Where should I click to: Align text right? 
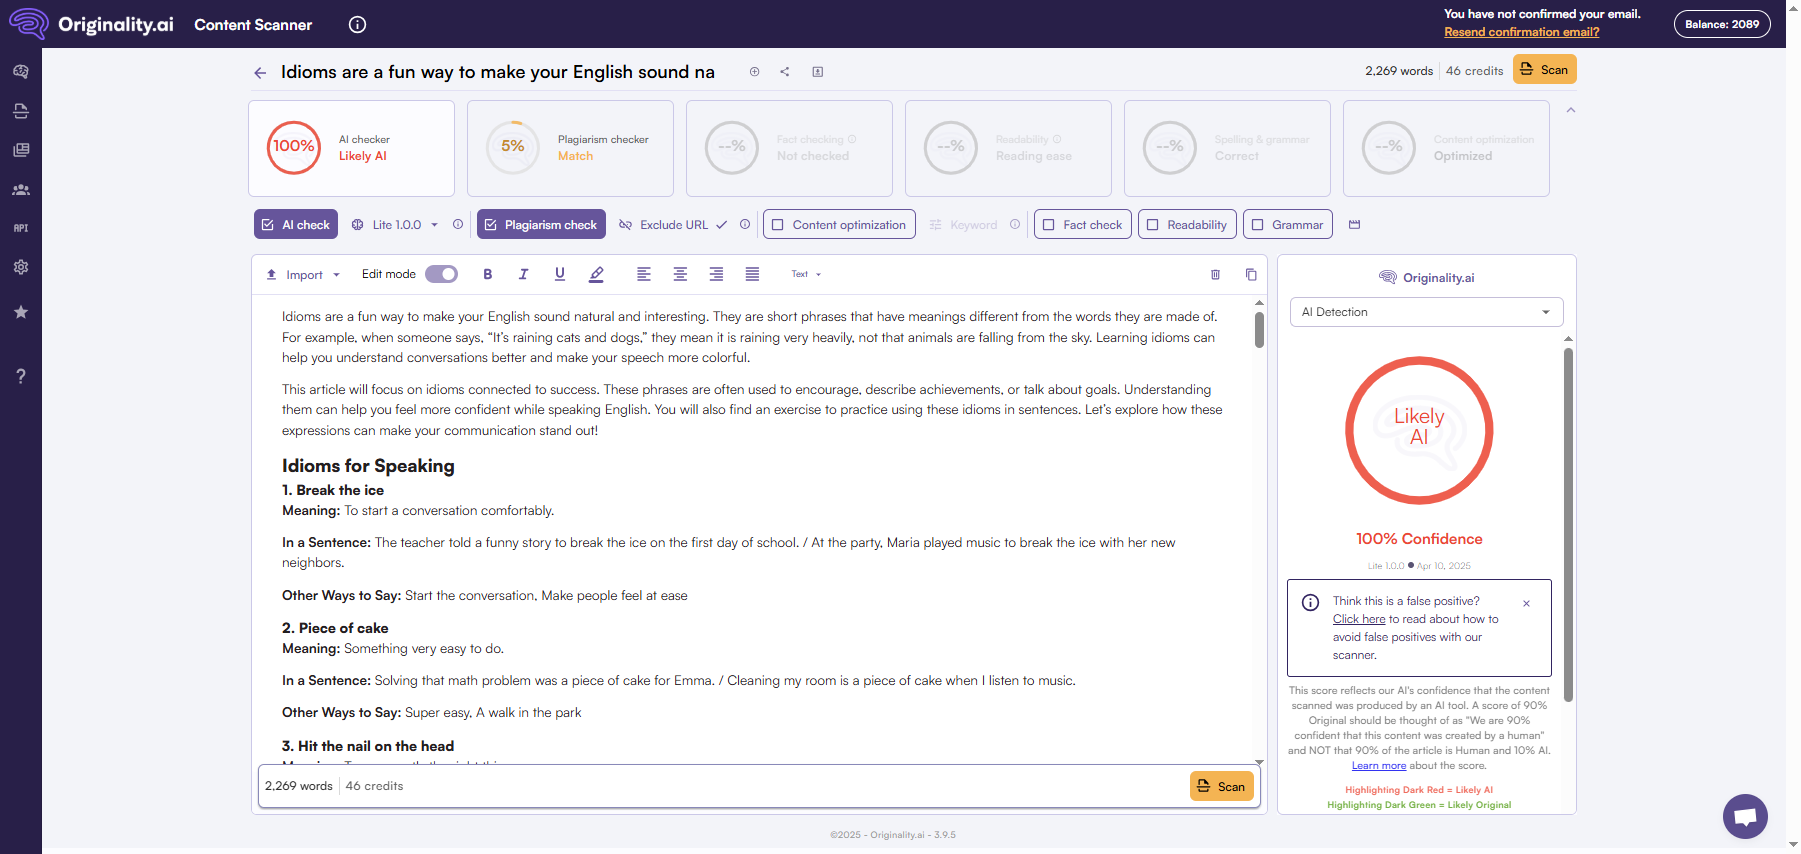[716, 274]
